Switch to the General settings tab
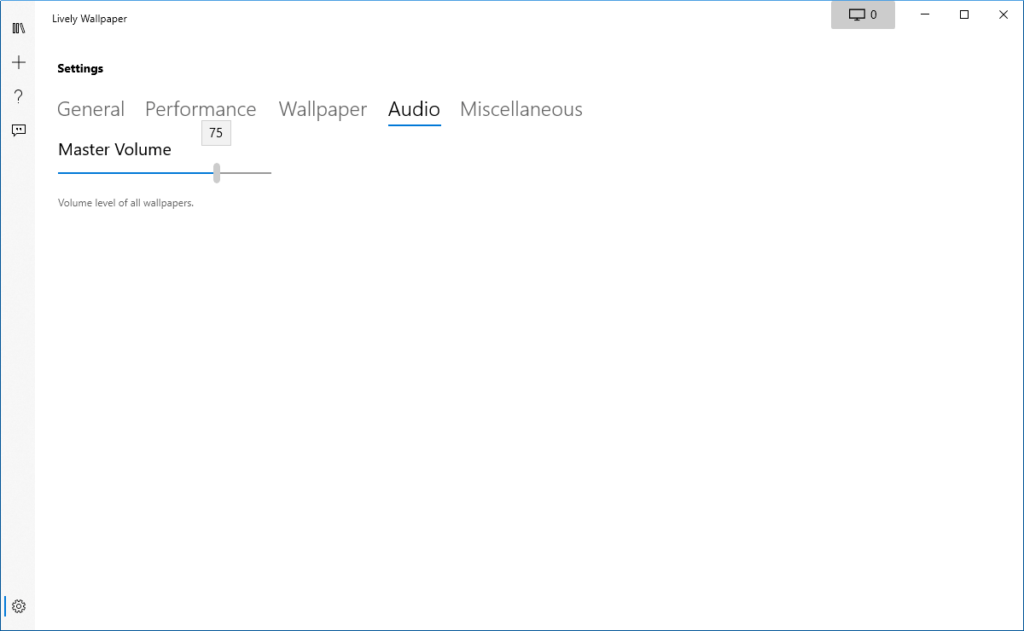 (x=91, y=110)
